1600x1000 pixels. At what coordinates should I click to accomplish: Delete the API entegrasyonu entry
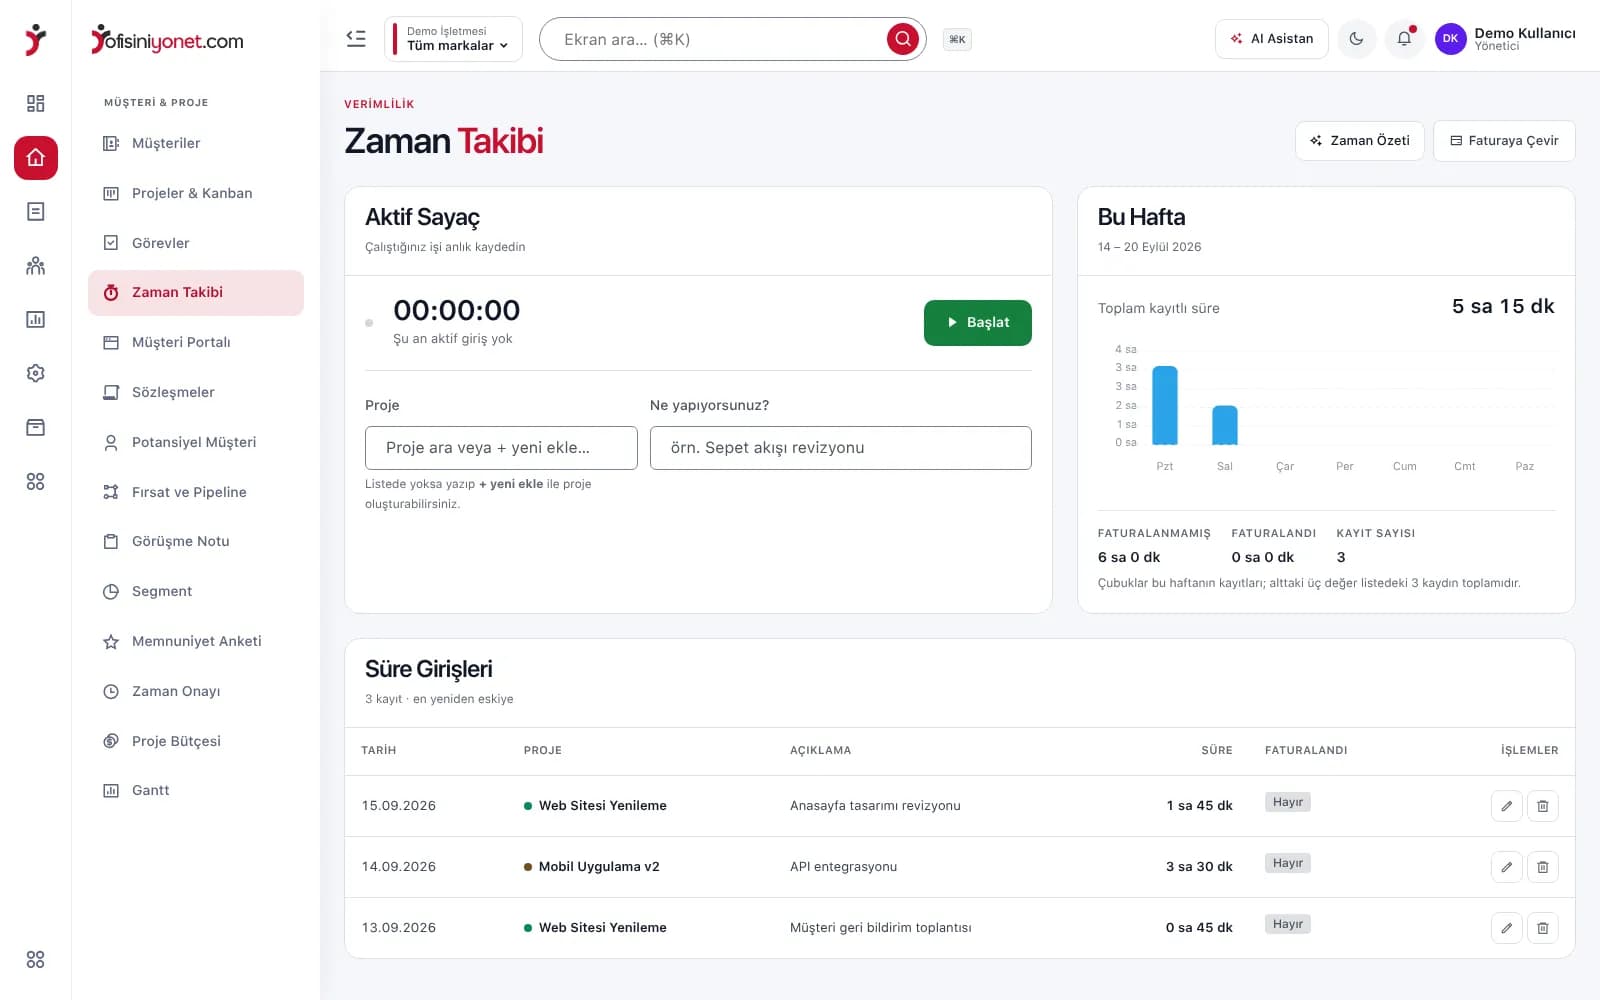point(1542,867)
